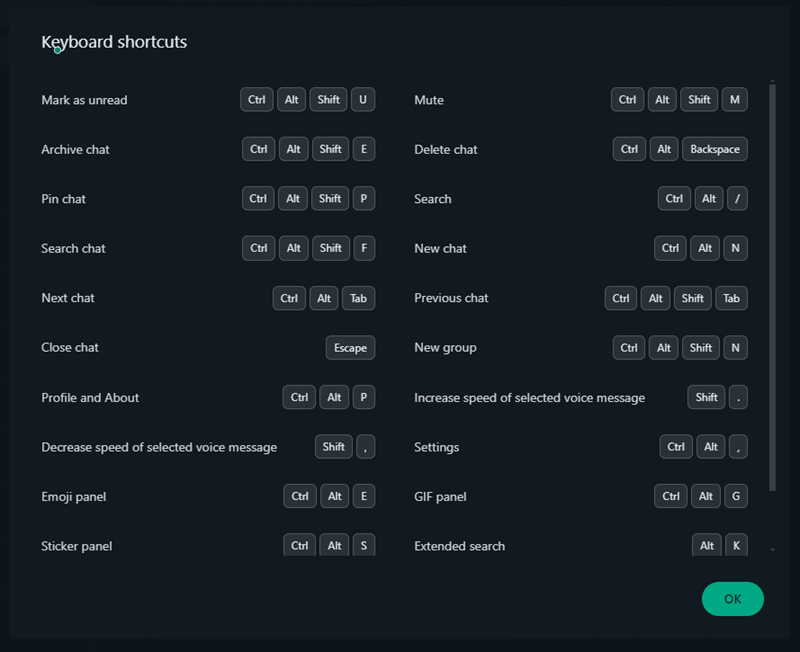Click the slash key badge in Search row

(x=737, y=199)
